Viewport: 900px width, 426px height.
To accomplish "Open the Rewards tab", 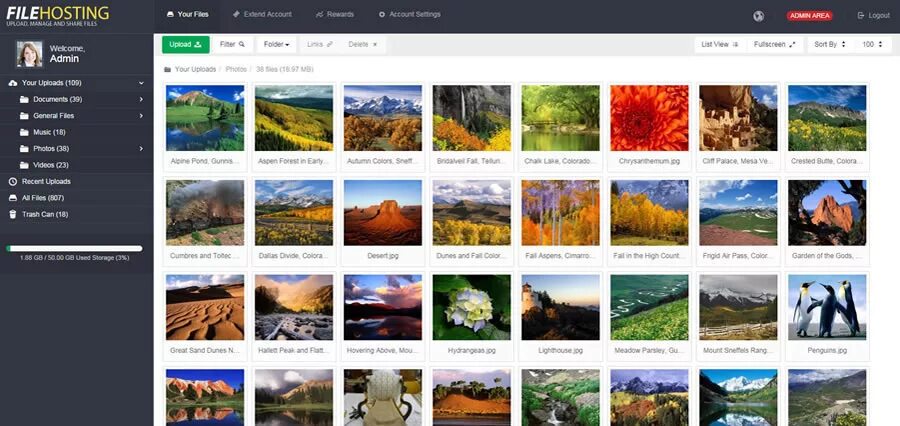I will pyautogui.click(x=335, y=15).
